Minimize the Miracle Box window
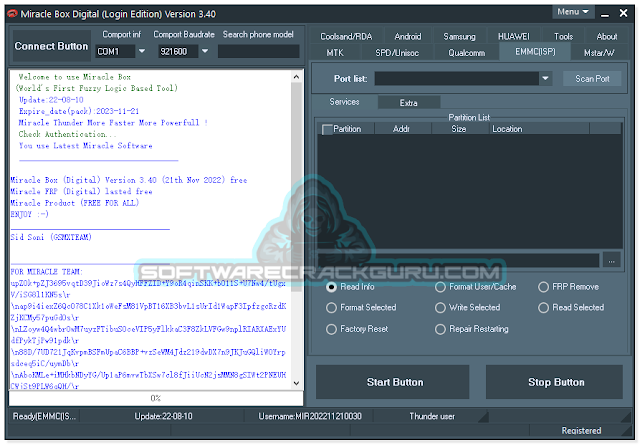 click(605, 14)
